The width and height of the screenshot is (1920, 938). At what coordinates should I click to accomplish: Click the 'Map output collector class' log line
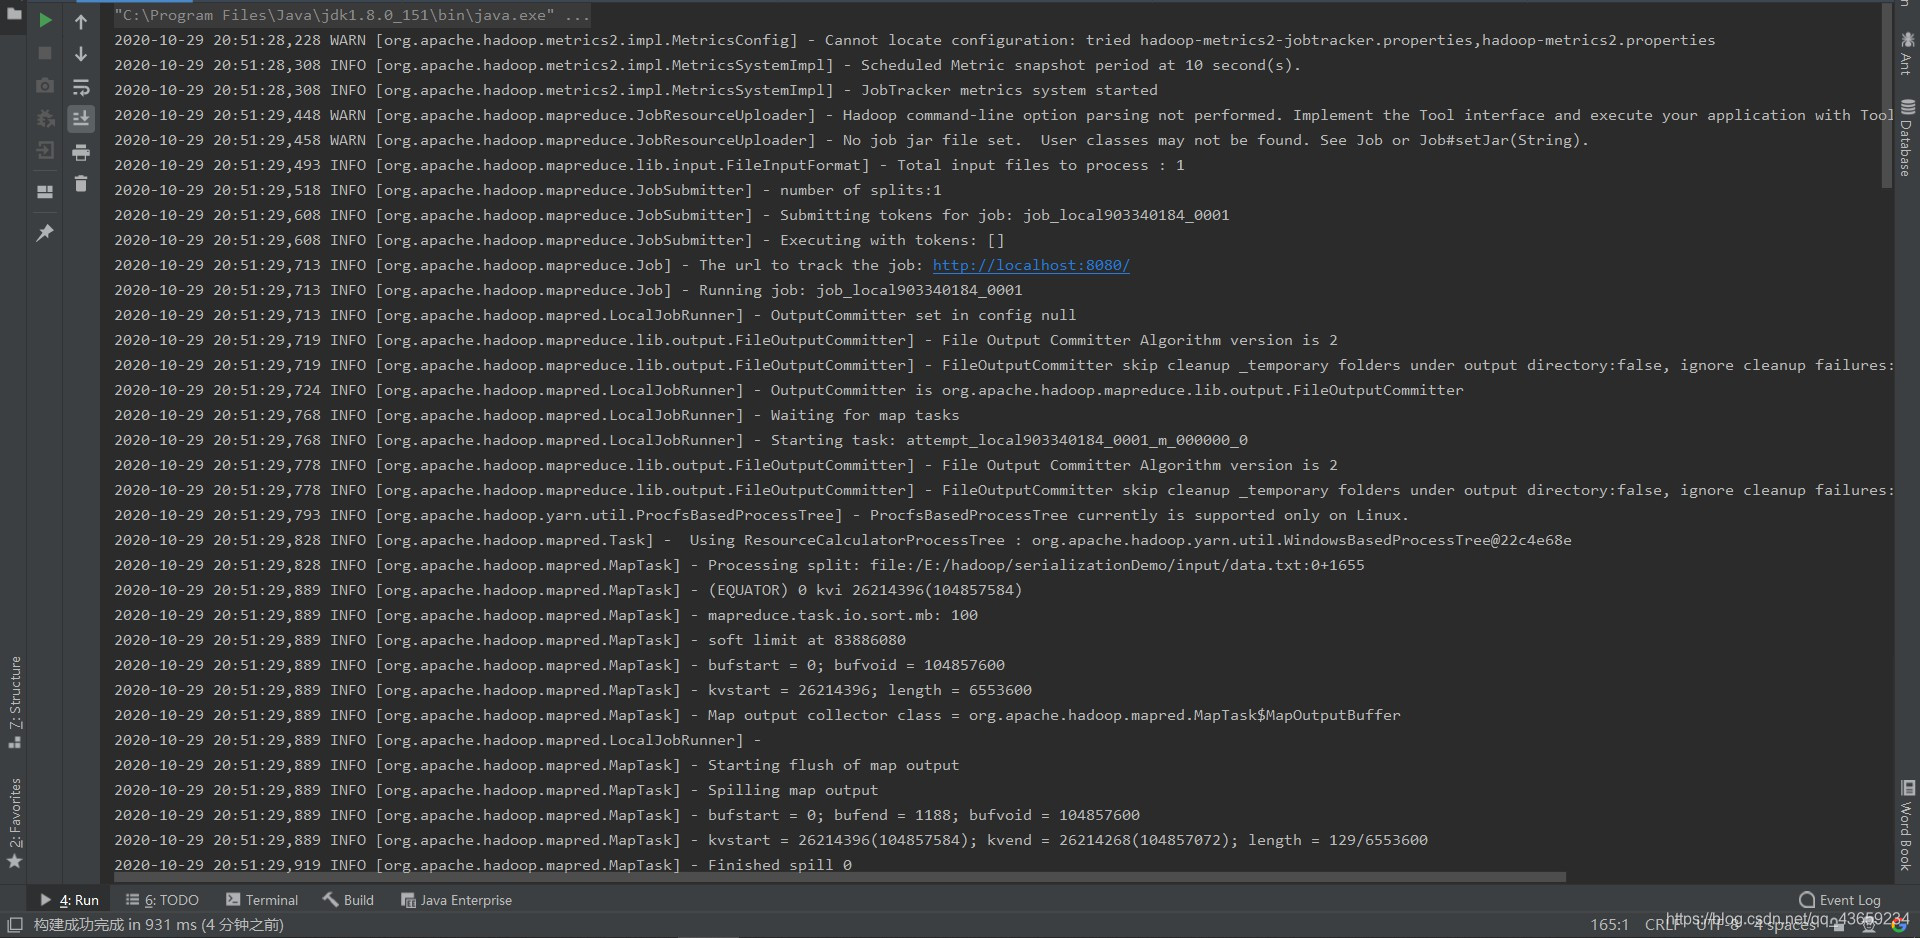[x=757, y=715]
